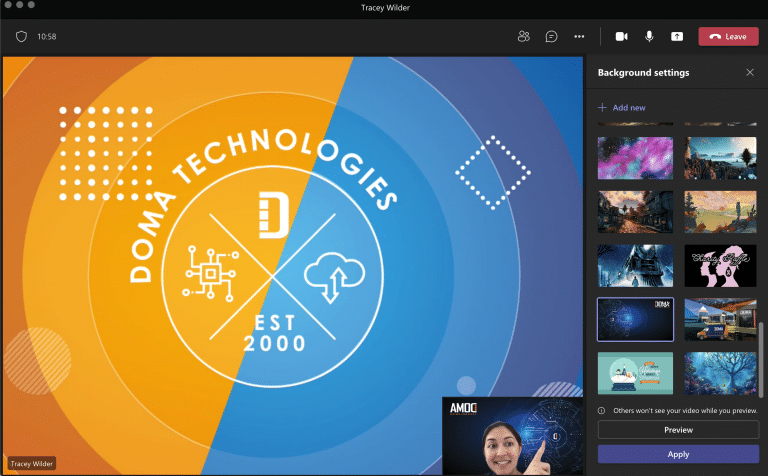Click the Preview button
768x476 pixels.
tap(678, 430)
